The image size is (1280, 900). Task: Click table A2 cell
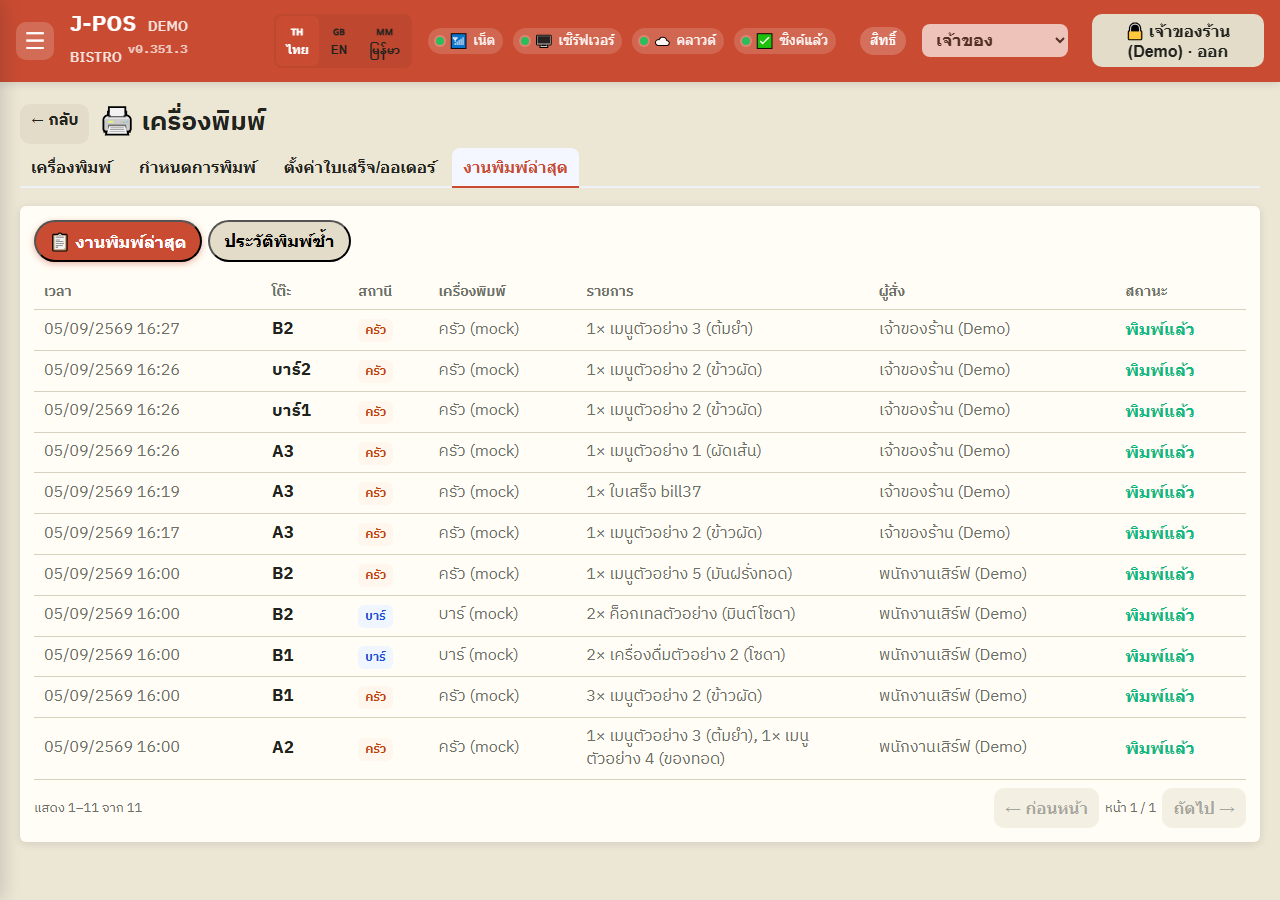[x=283, y=747]
